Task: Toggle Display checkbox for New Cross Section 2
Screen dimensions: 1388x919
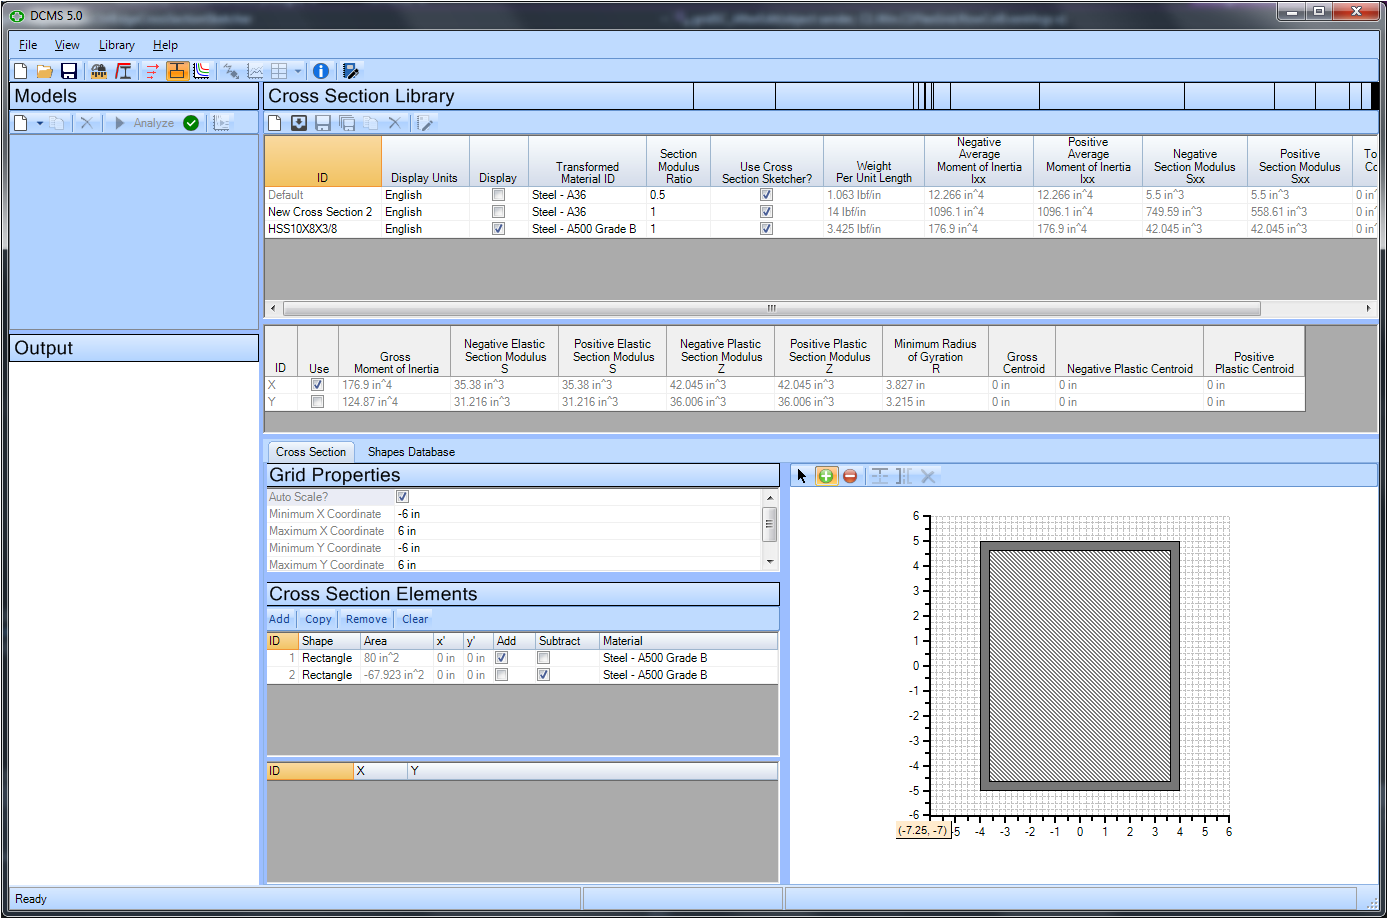Action: point(498,212)
